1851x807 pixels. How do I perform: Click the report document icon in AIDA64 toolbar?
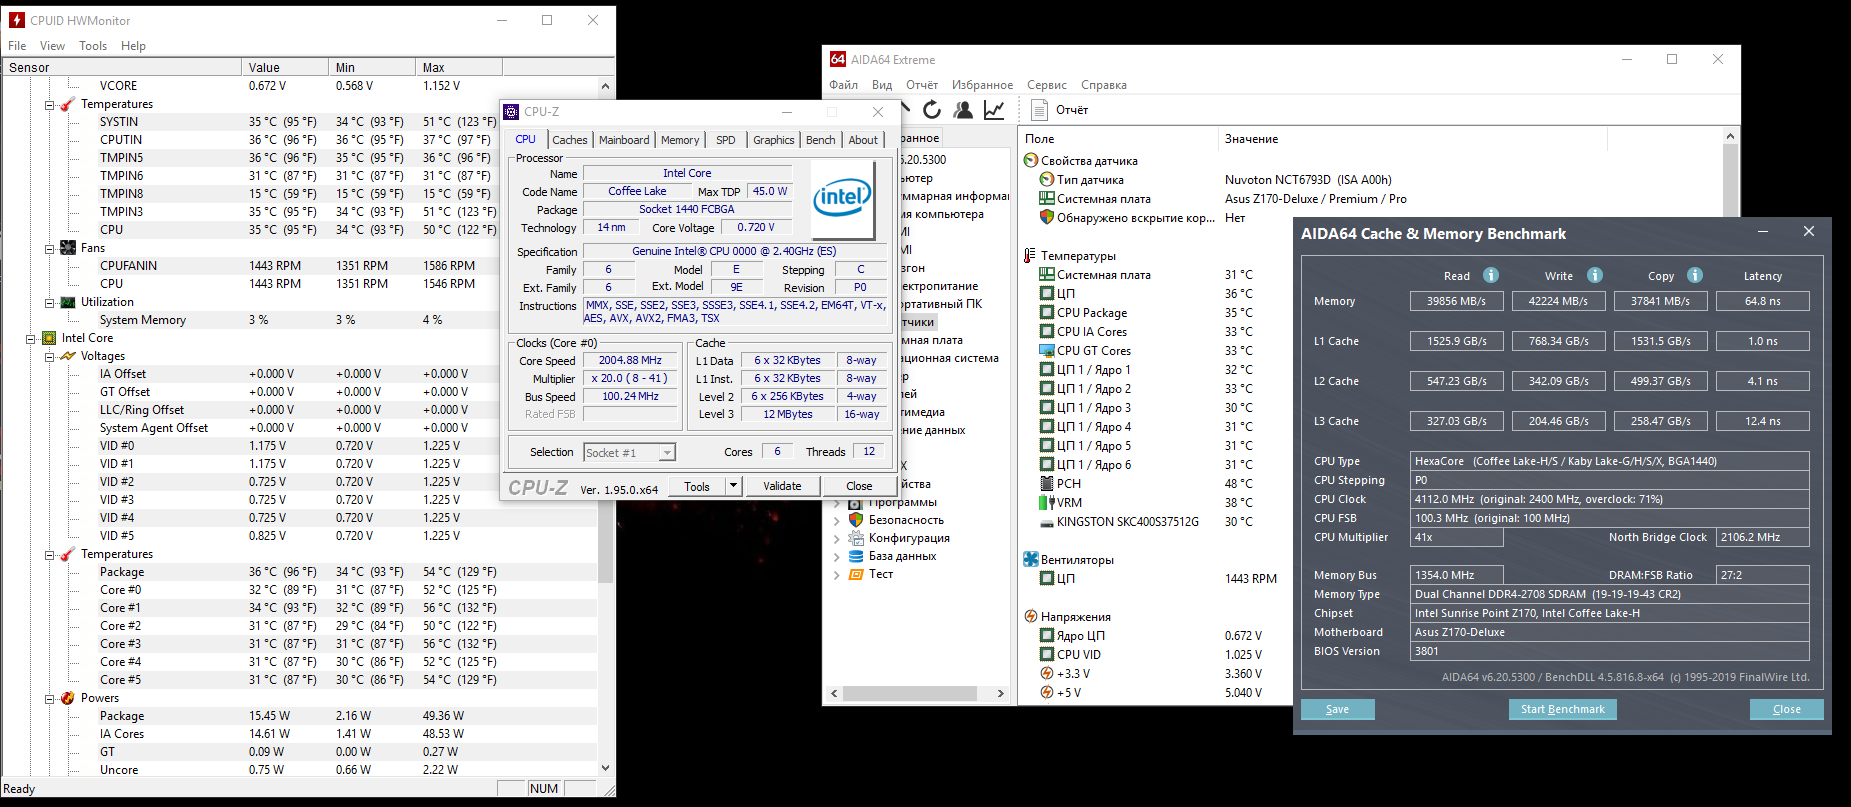click(1039, 110)
